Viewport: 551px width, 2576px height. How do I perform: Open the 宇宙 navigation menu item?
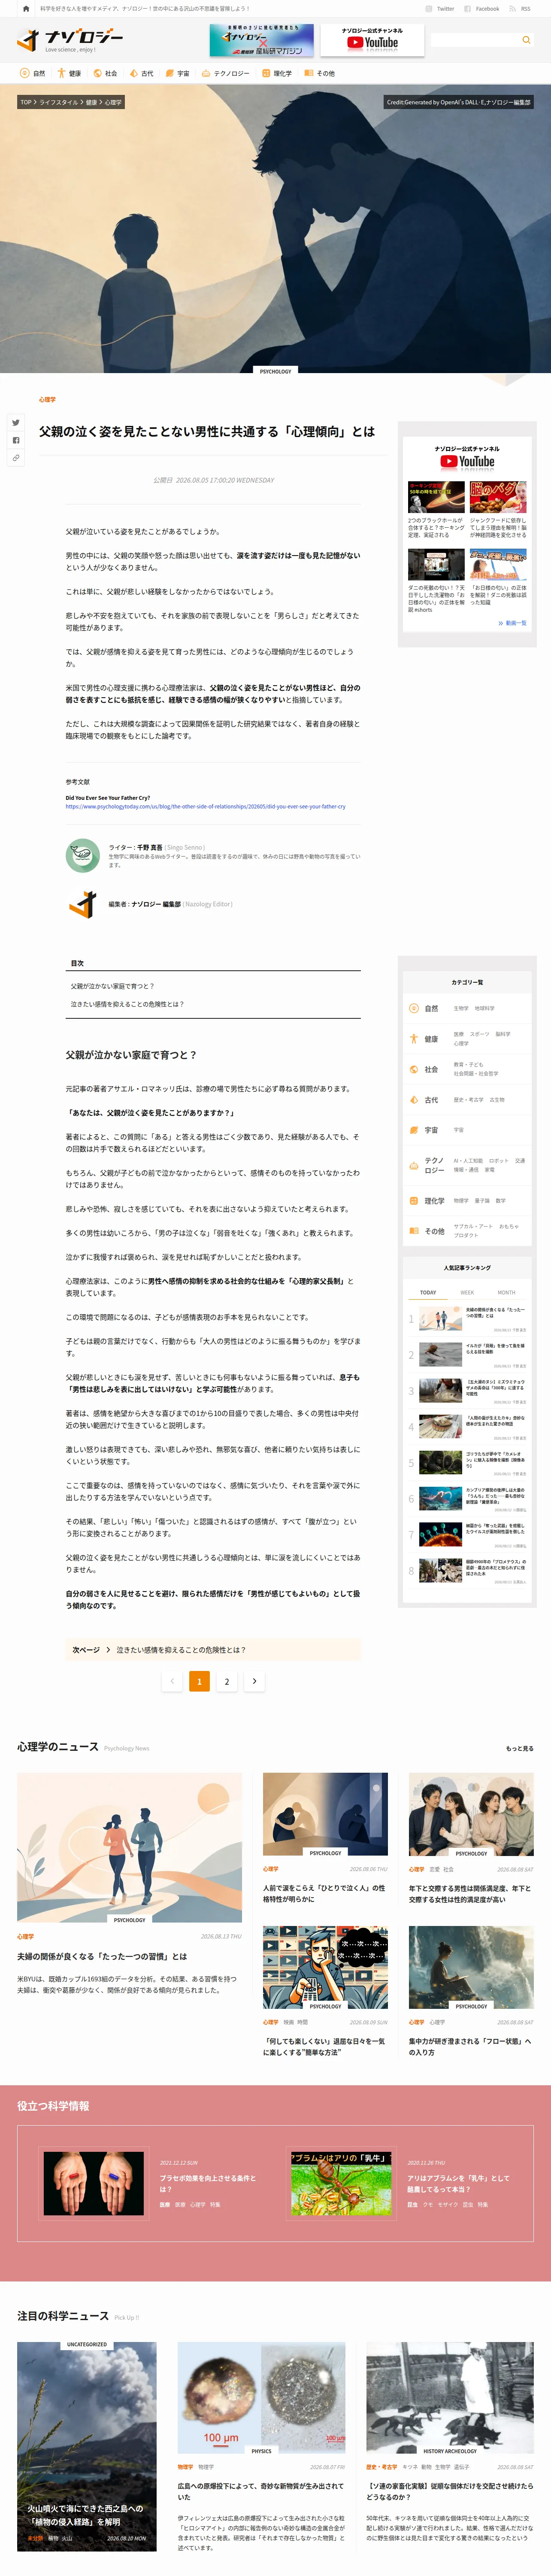point(177,73)
